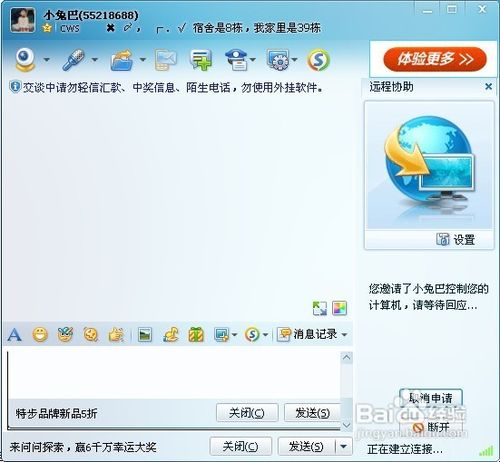Screen dimensions: 500x462
Task: Click the remote assistance globe image
Action: pyautogui.click(x=429, y=165)
